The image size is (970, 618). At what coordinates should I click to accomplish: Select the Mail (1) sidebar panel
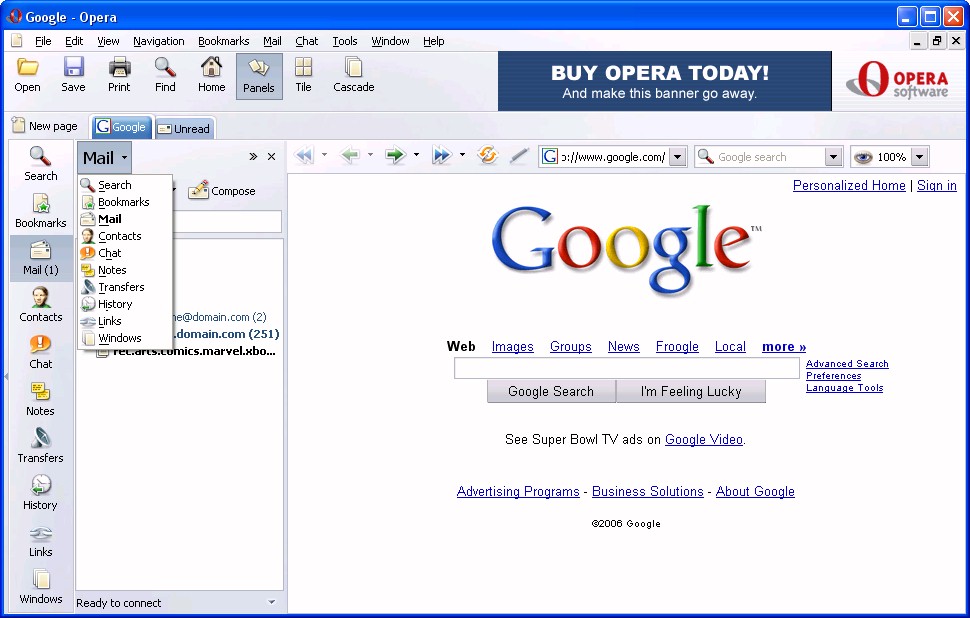41,258
